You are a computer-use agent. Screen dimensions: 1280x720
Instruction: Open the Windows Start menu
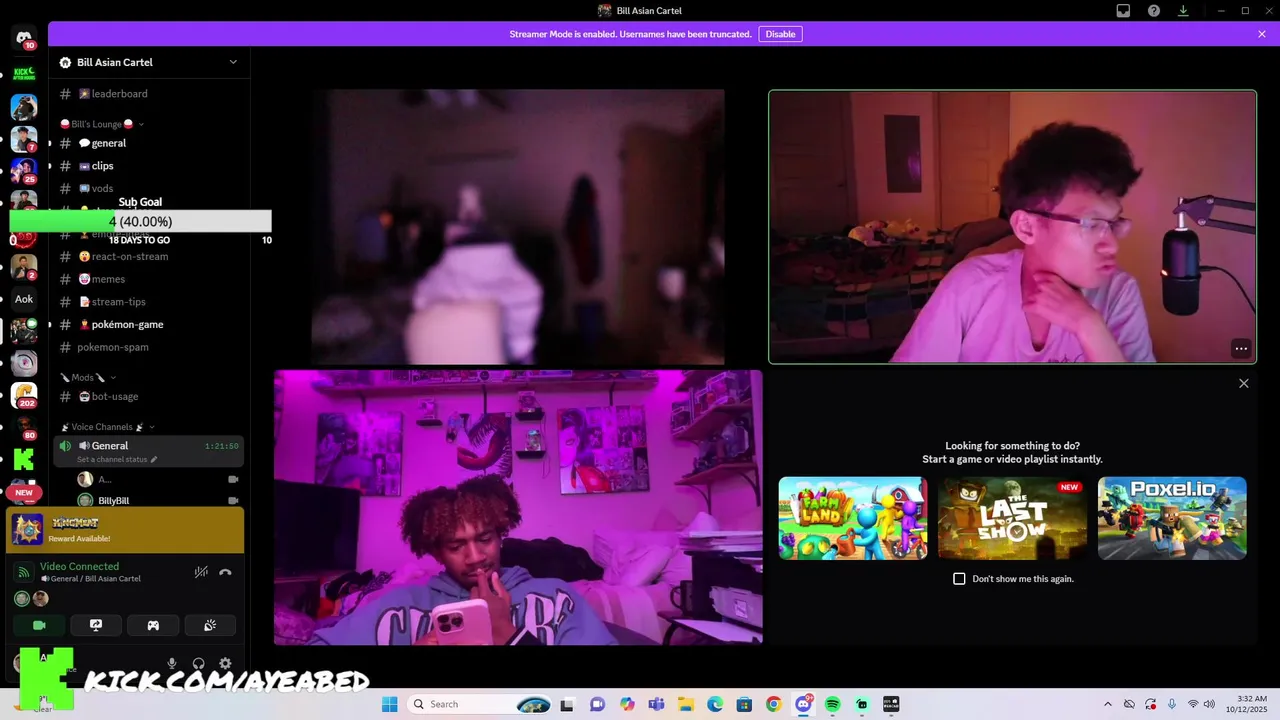390,704
